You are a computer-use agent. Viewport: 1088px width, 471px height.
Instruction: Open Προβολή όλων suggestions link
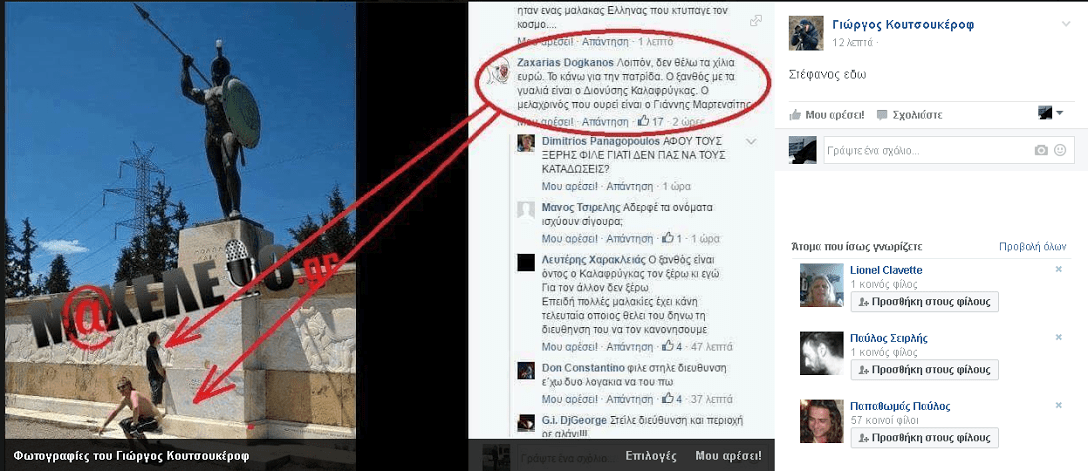1032,246
